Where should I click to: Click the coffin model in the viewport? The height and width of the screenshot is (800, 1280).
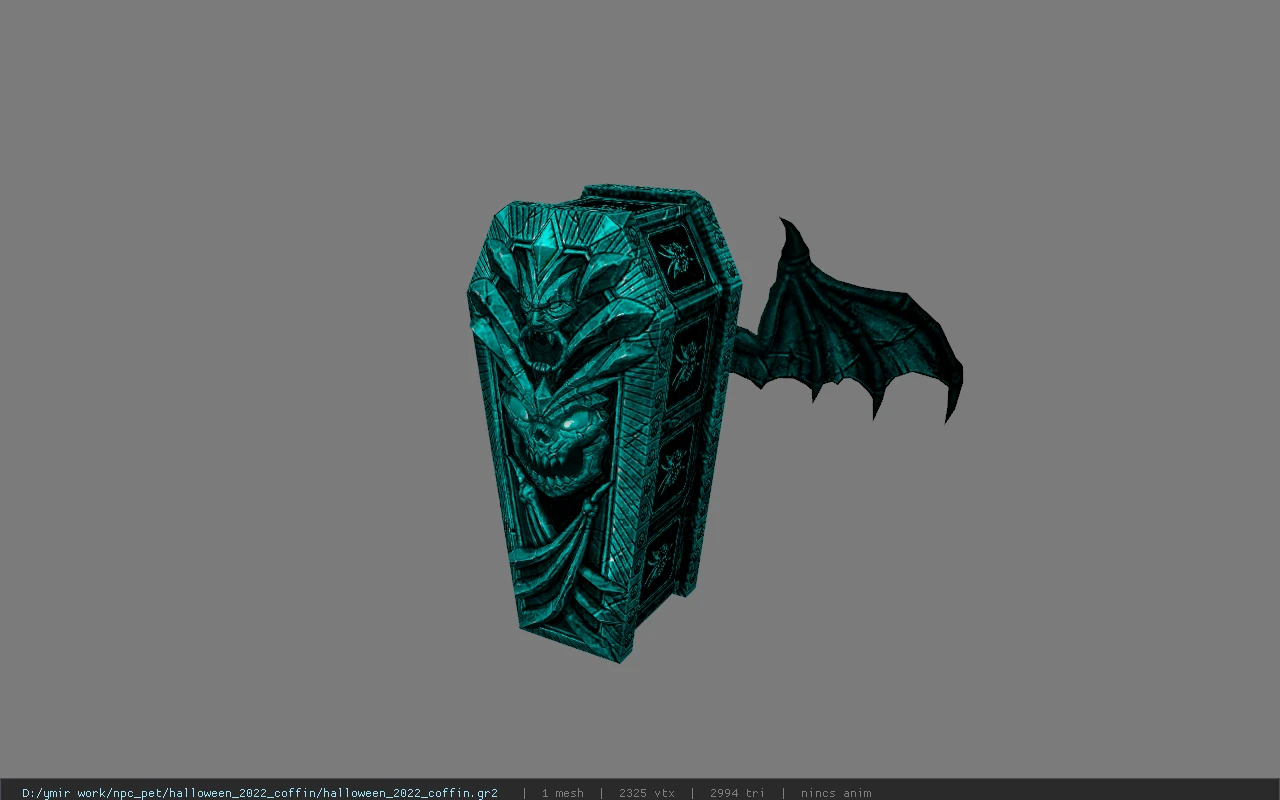click(605, 425)
